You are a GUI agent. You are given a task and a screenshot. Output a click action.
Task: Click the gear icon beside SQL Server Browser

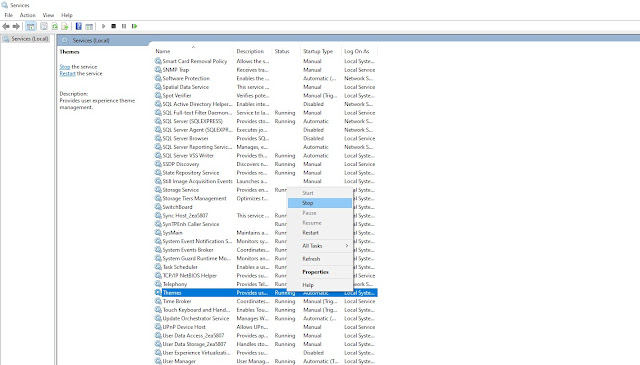[x=158, y=138]
